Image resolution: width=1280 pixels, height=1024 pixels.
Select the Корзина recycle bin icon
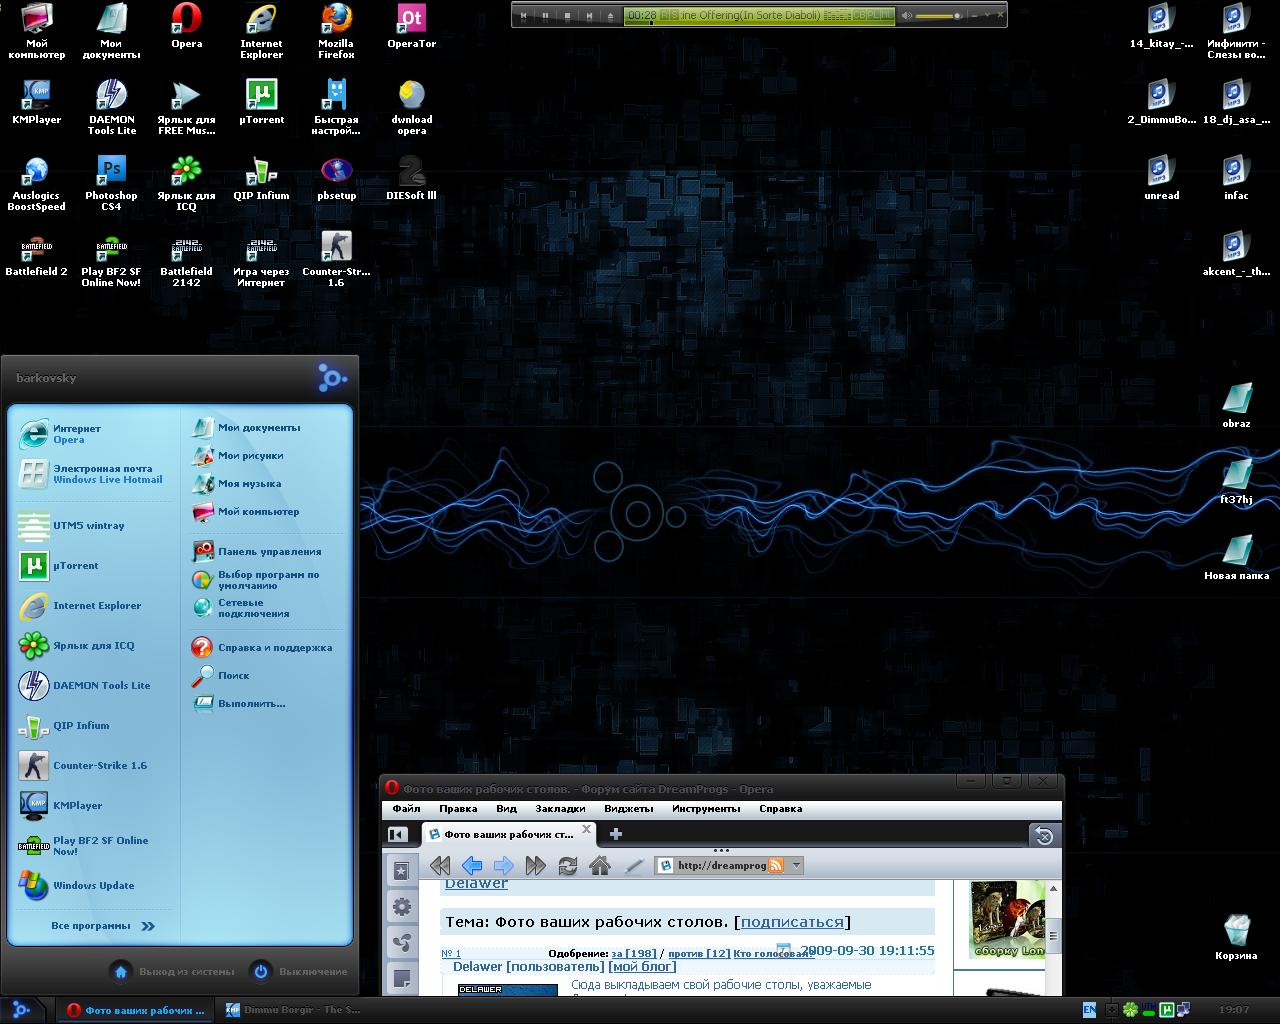(1236, 938)
